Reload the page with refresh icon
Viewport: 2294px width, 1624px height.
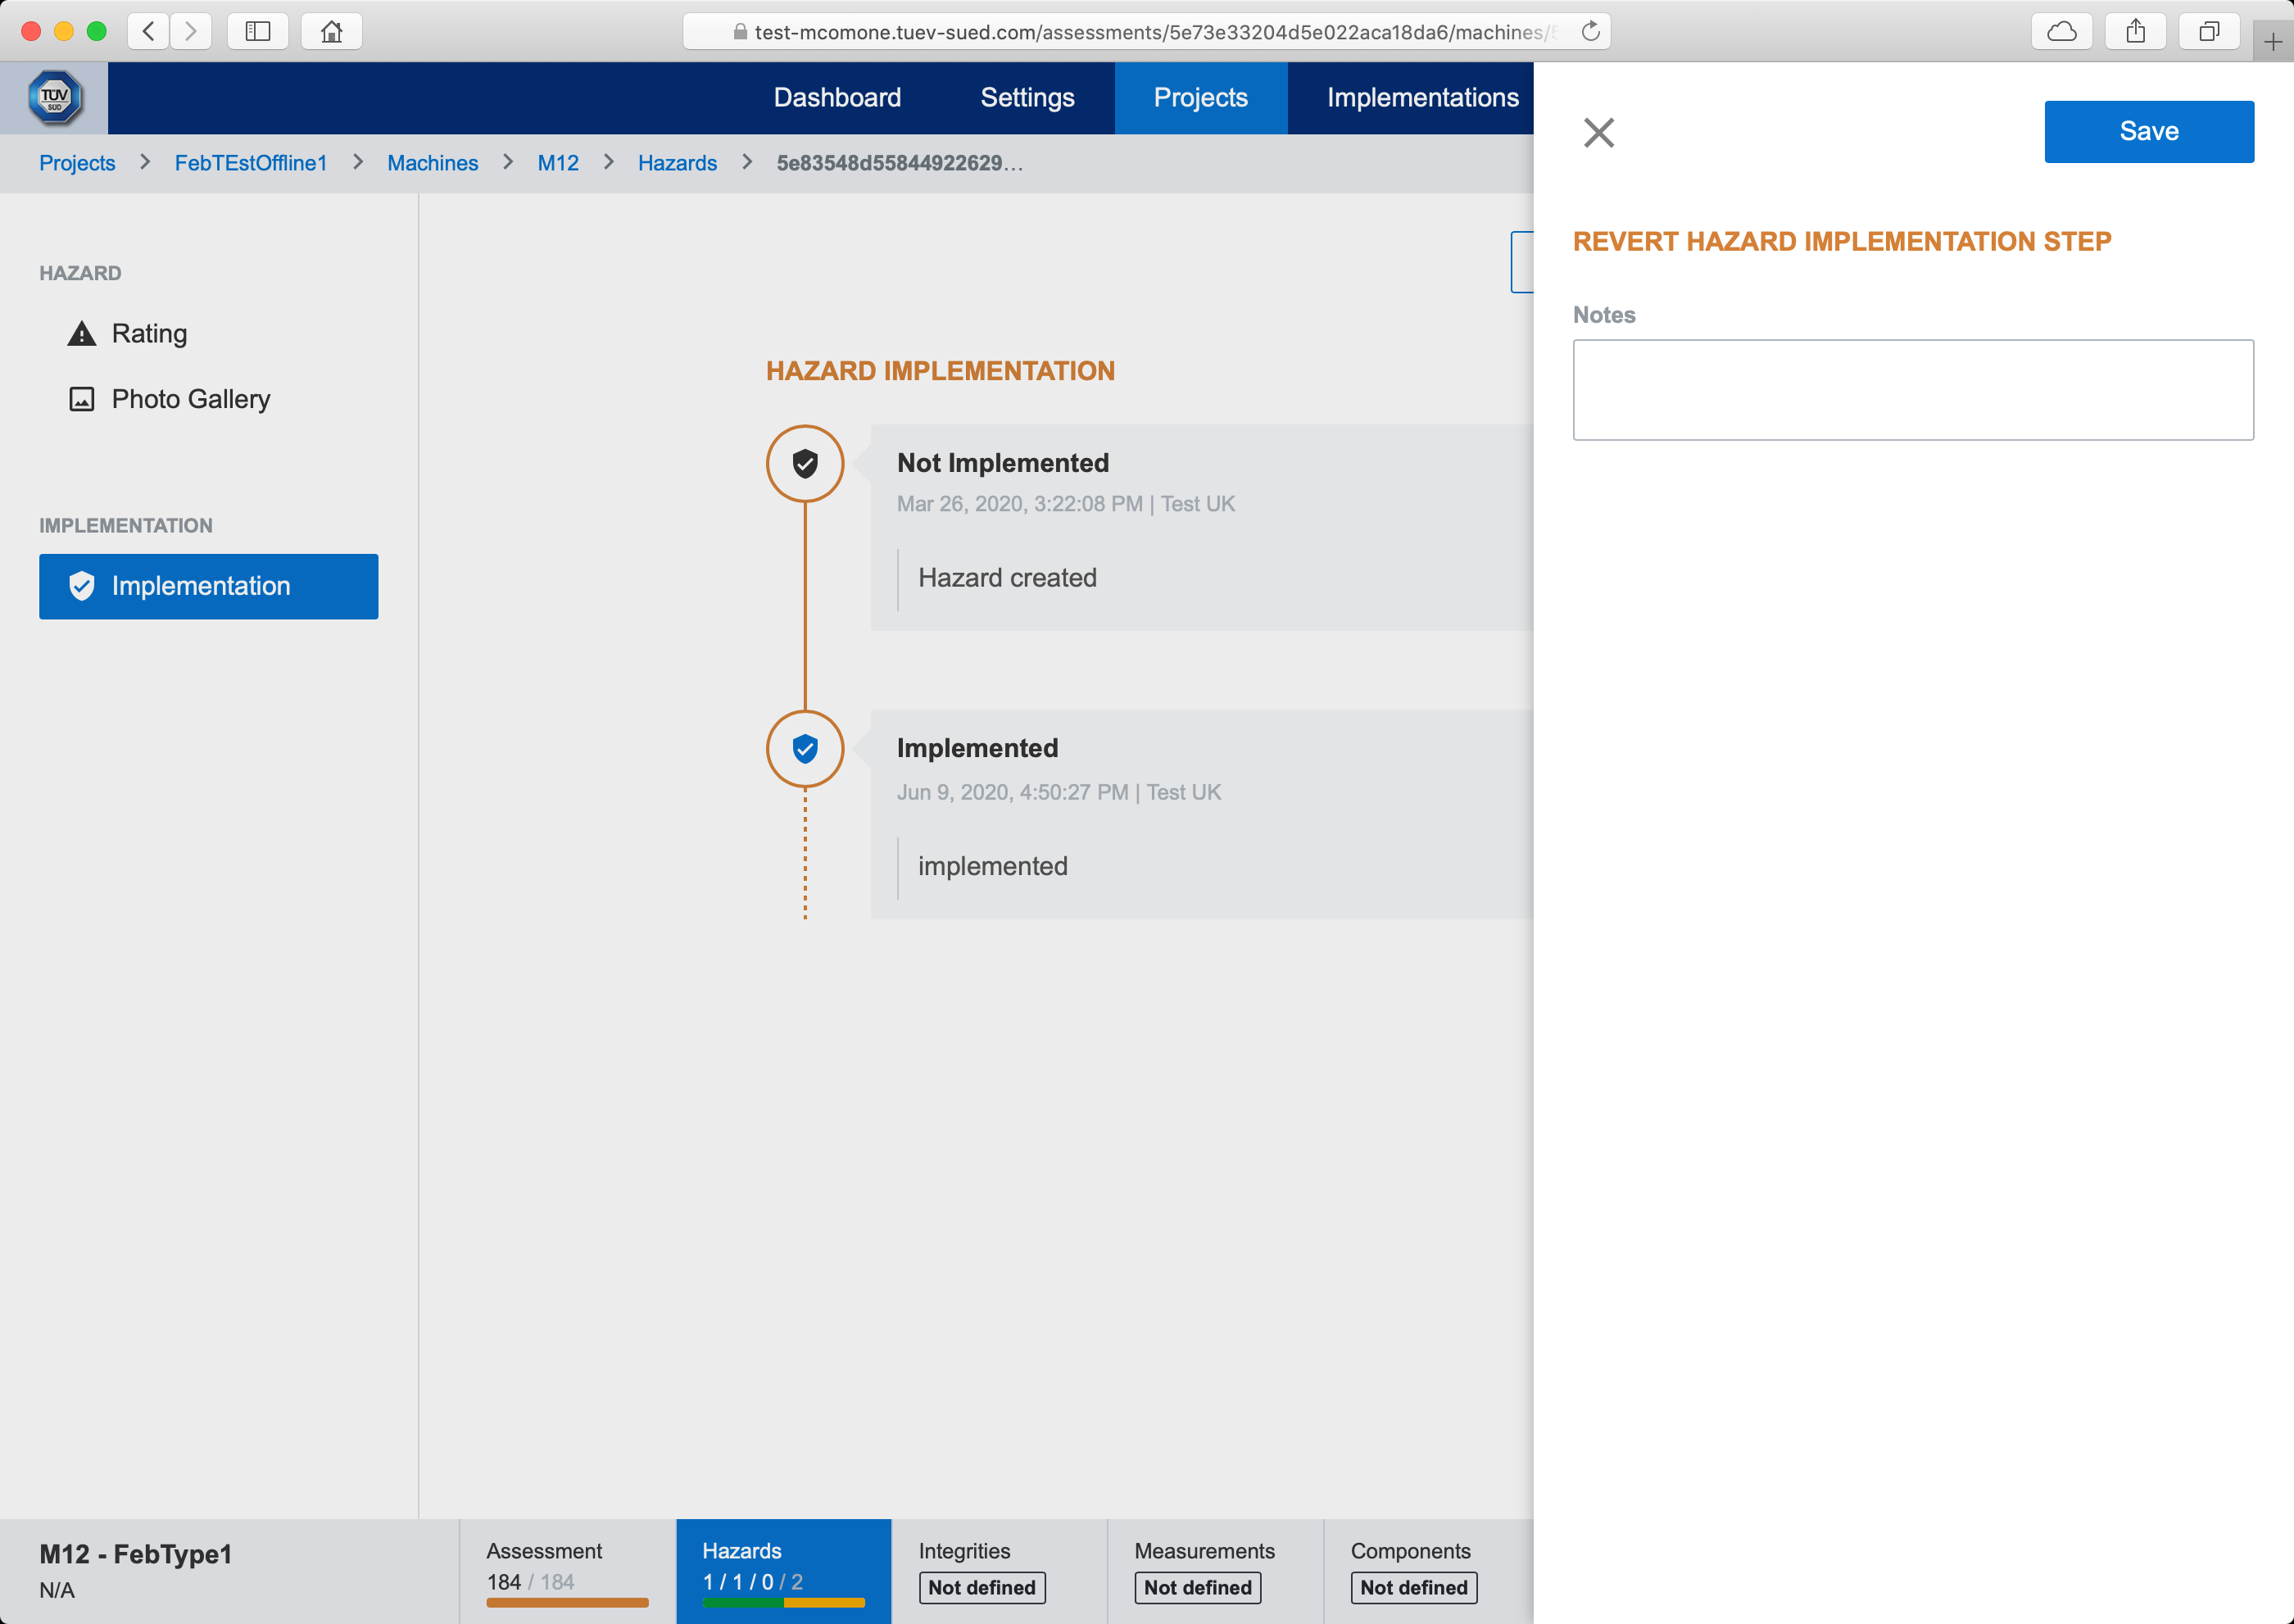click(1590, 32)
